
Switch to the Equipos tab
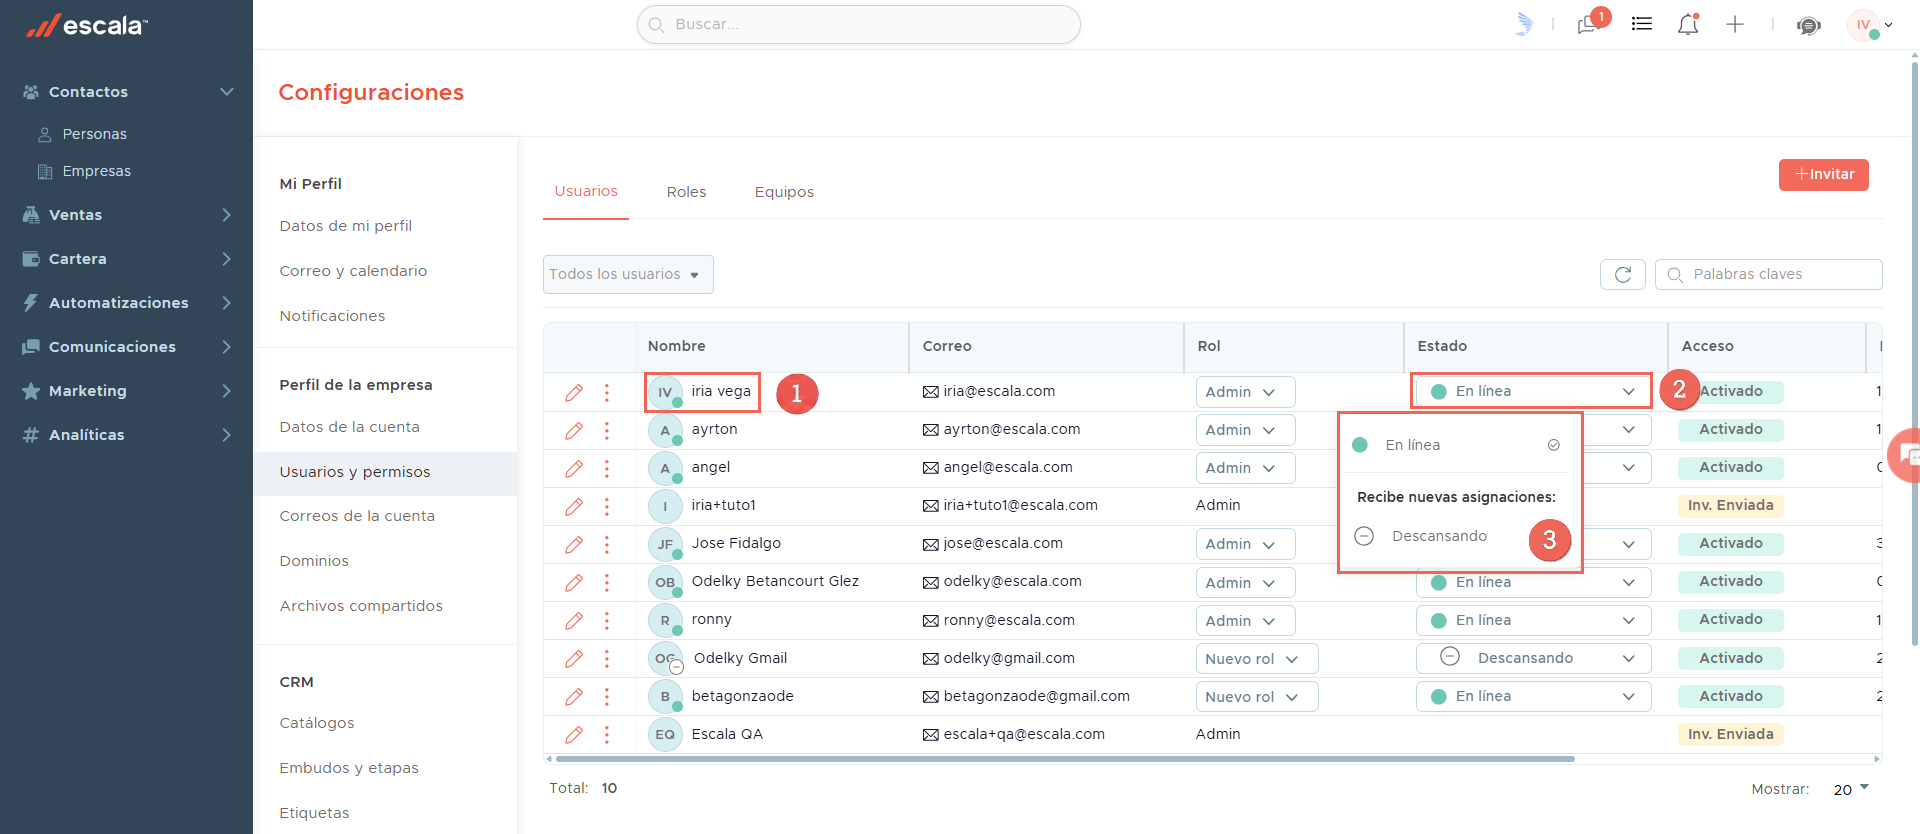click(x=784, y=192)
